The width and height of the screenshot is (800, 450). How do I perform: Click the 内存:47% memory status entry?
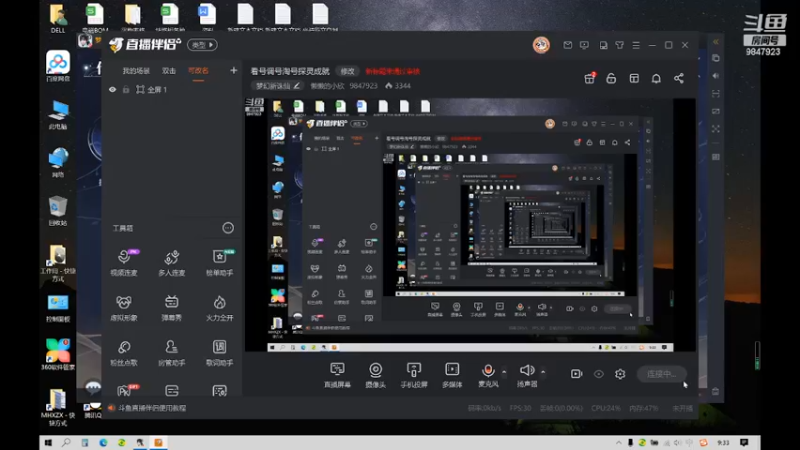(x=643, y=408)
